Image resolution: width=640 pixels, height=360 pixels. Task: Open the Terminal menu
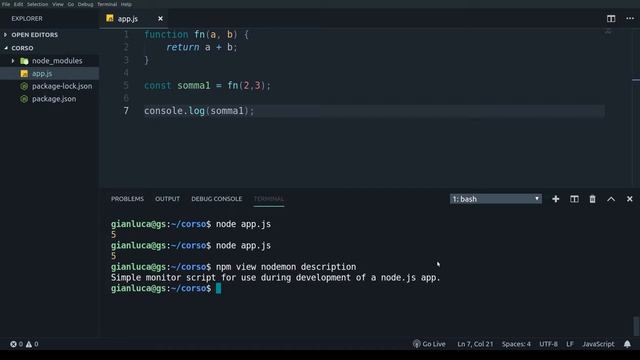[x=107, y=4]
